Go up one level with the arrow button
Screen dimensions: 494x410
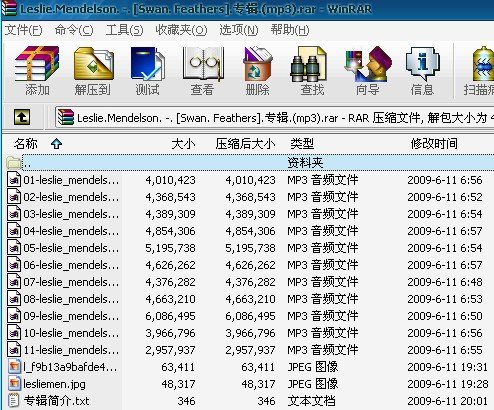coord(22,117)
